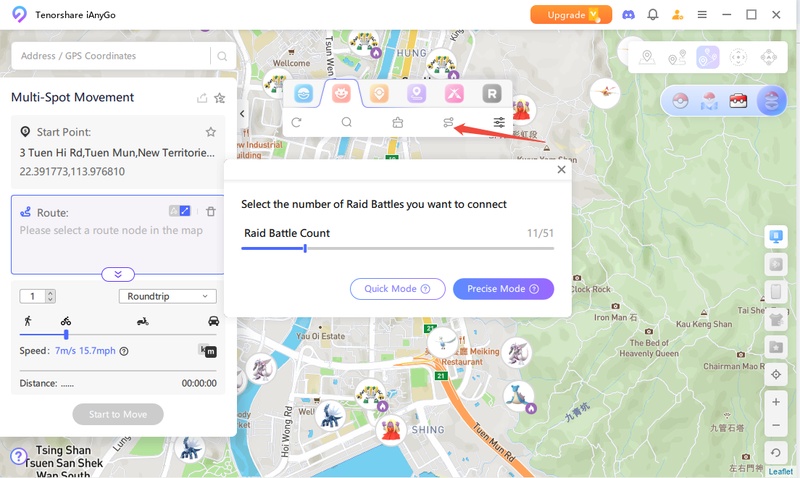Focus the Address / GPS Coordinates field

coord(110,56)
